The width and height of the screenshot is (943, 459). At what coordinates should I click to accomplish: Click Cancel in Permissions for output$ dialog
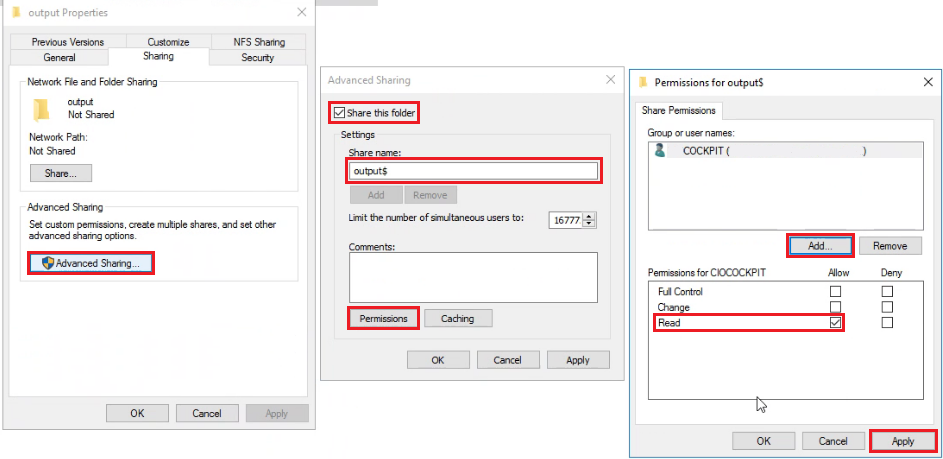(833, 441)
